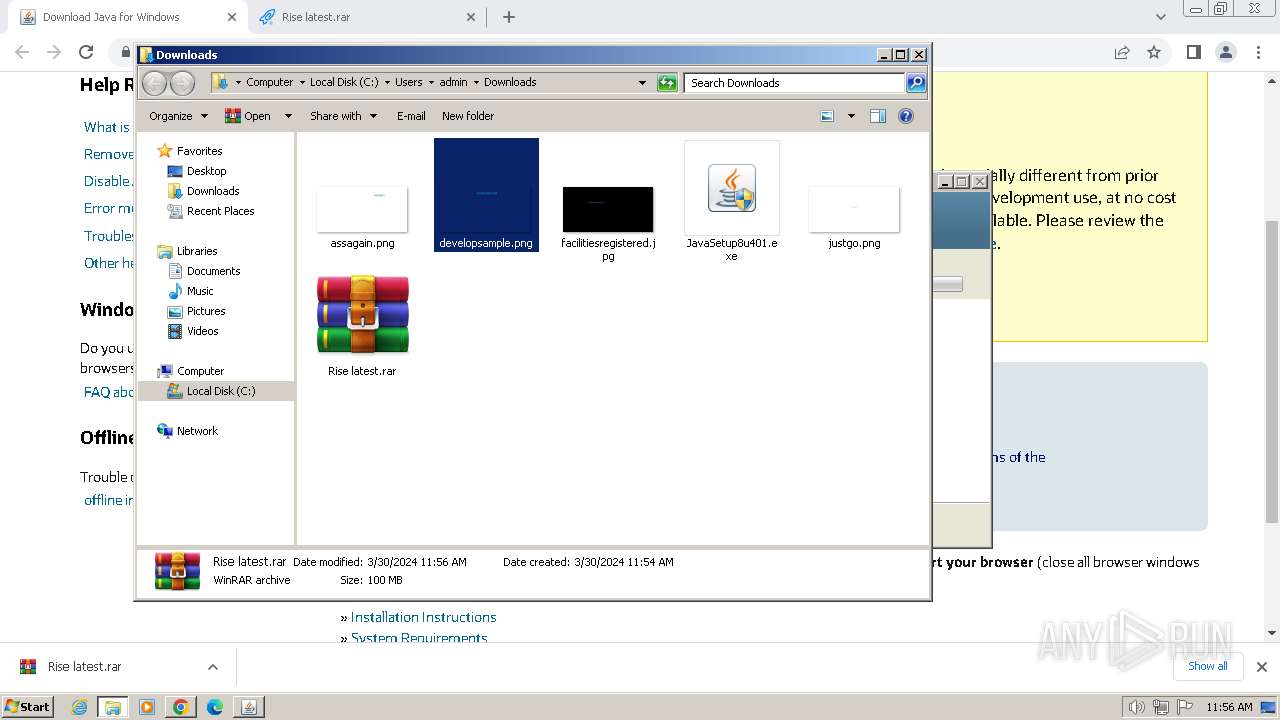This screenshot has width=1280, height=720.
Task: Close the Chrome downloads bar
Action: pos(1261,667)
